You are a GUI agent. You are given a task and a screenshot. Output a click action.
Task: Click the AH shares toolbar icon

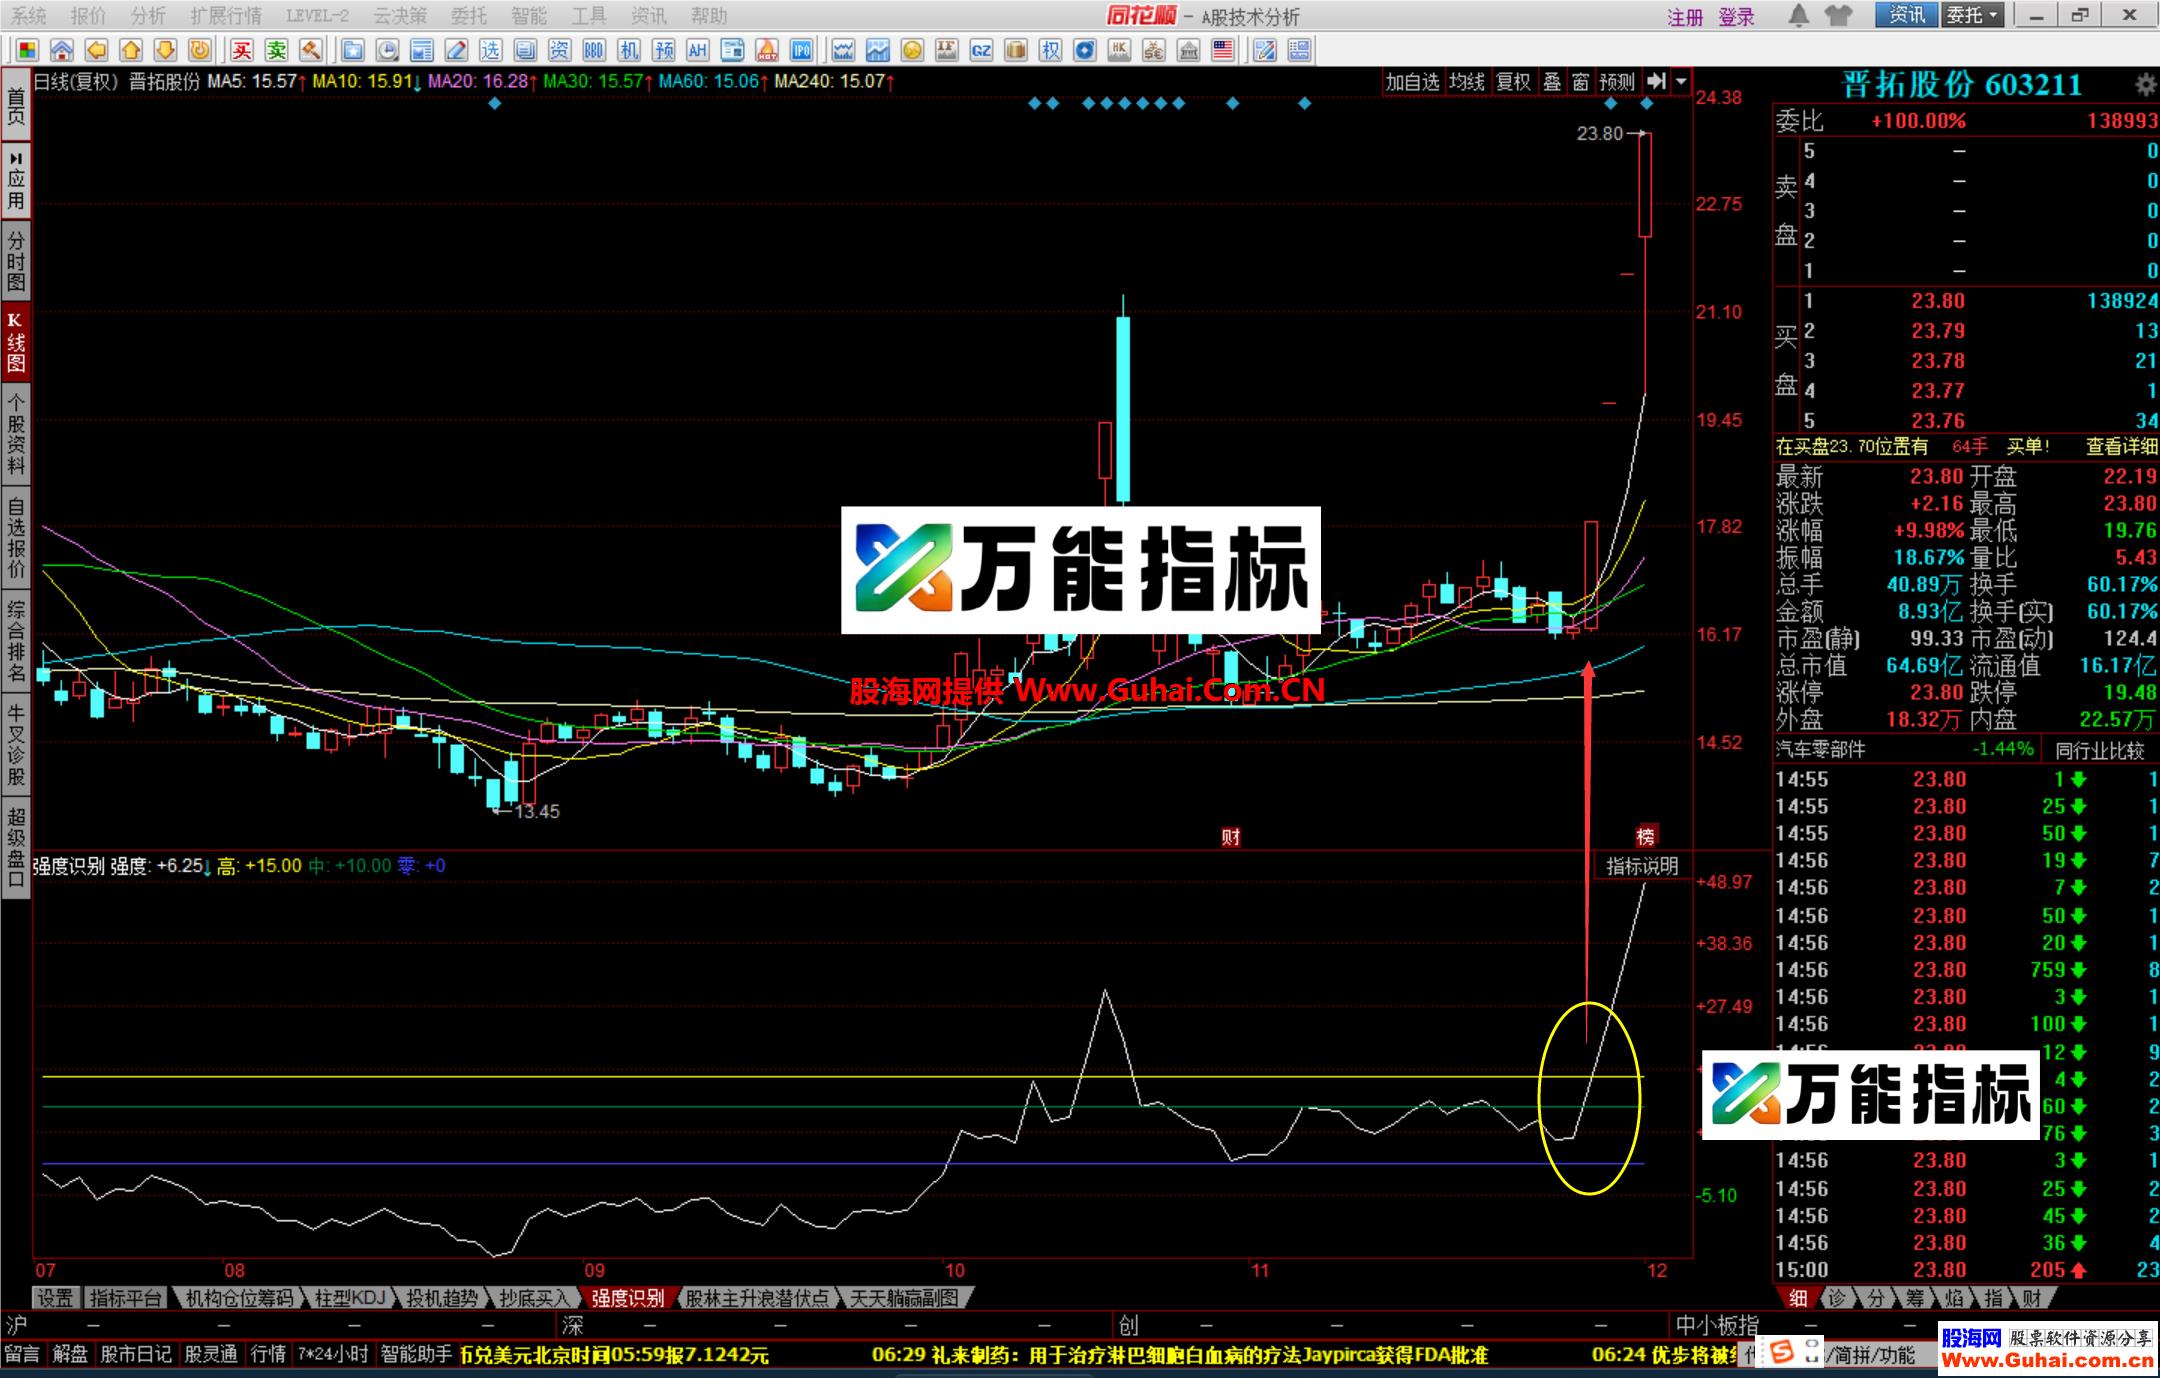pyautogui.click(x=698, y=51)
